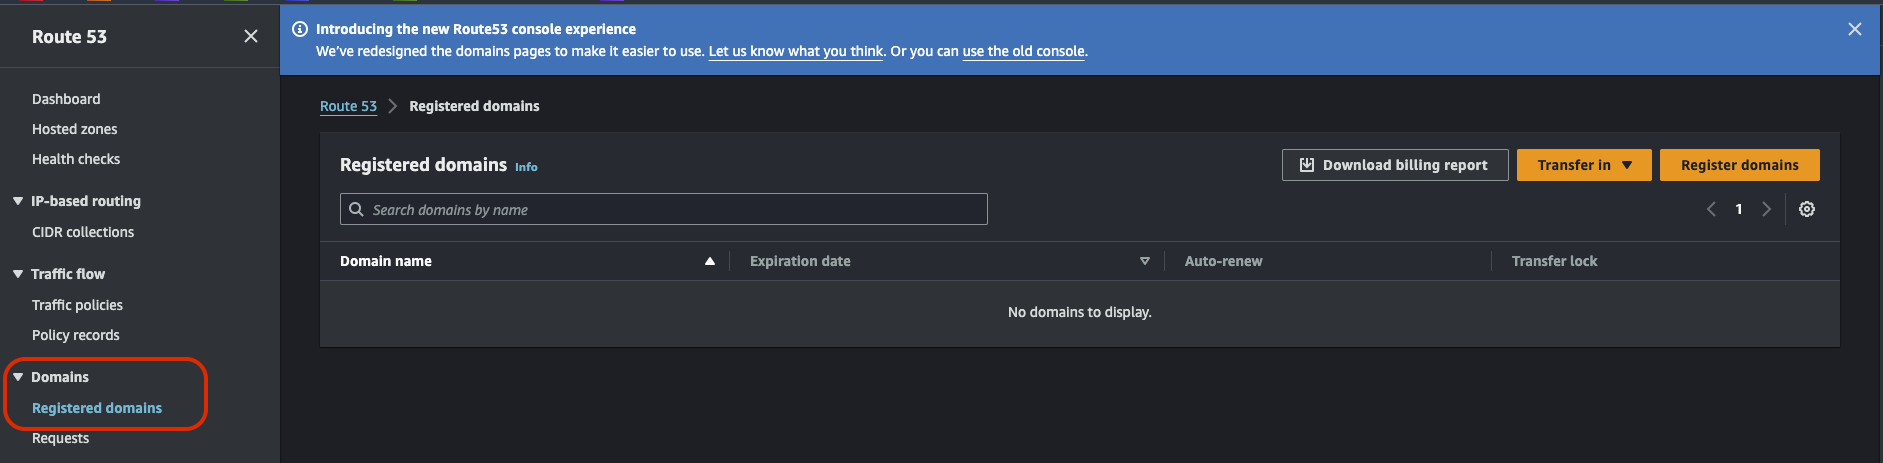Go to previous page of domains
1883x463 pixels.
1711,209
